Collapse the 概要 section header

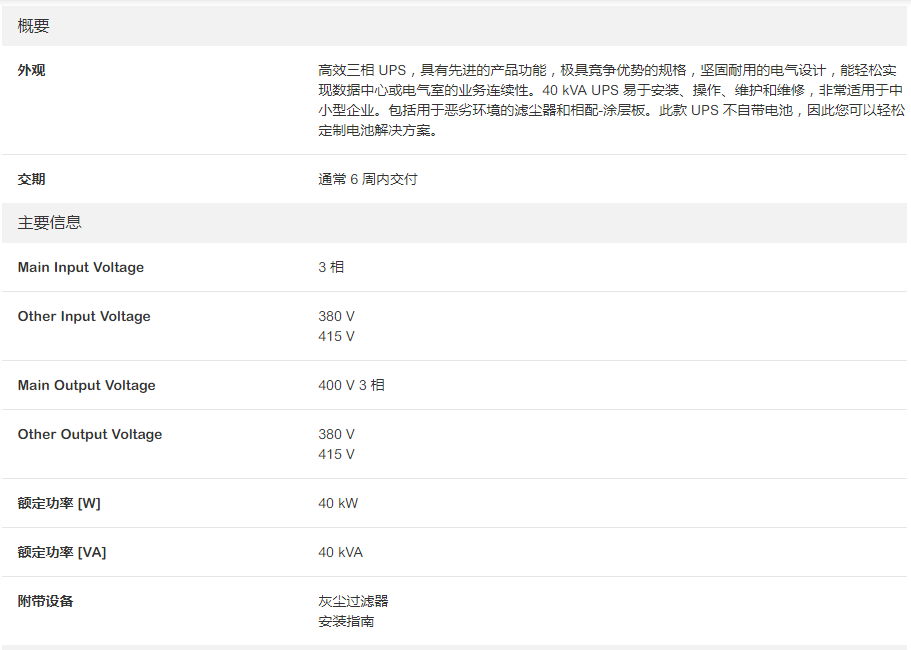(34, 26)
